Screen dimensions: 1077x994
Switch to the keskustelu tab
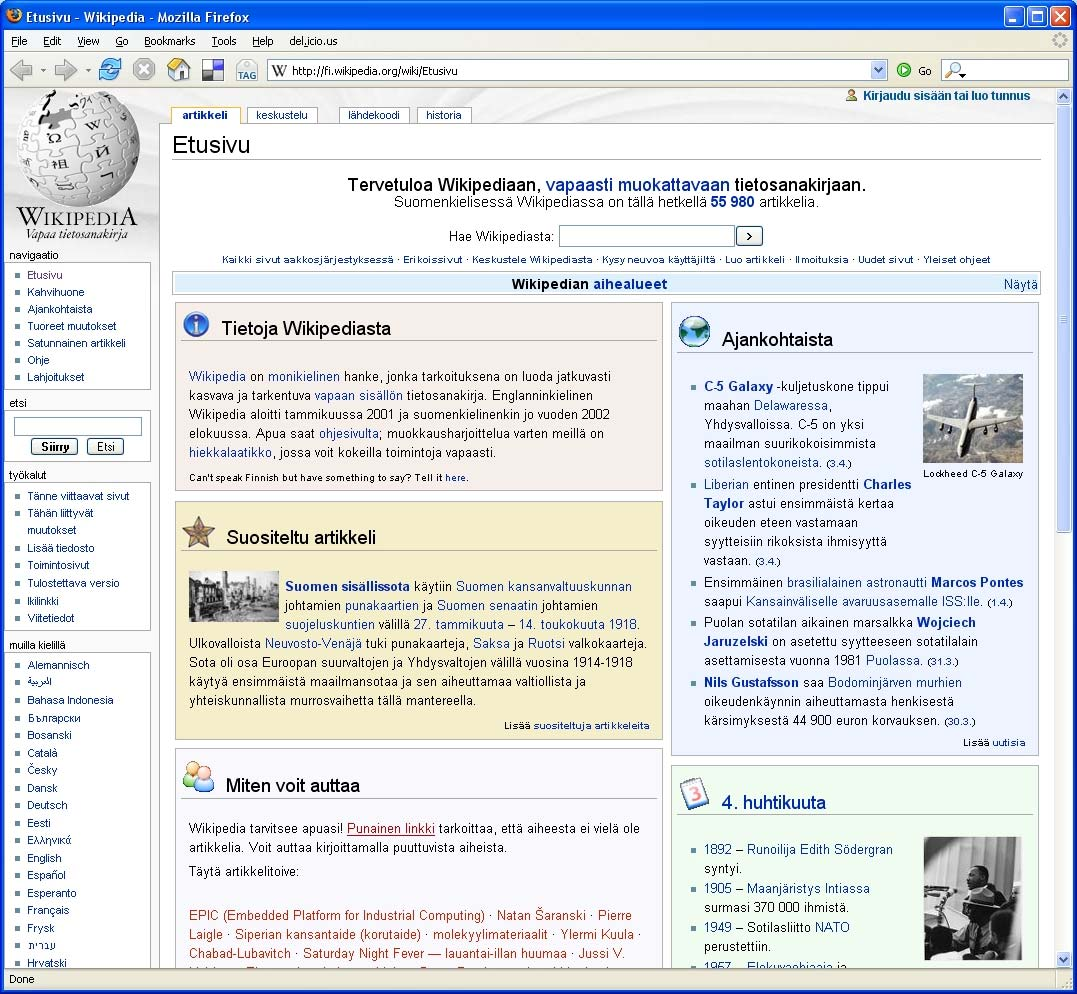(x=282, y=115)
